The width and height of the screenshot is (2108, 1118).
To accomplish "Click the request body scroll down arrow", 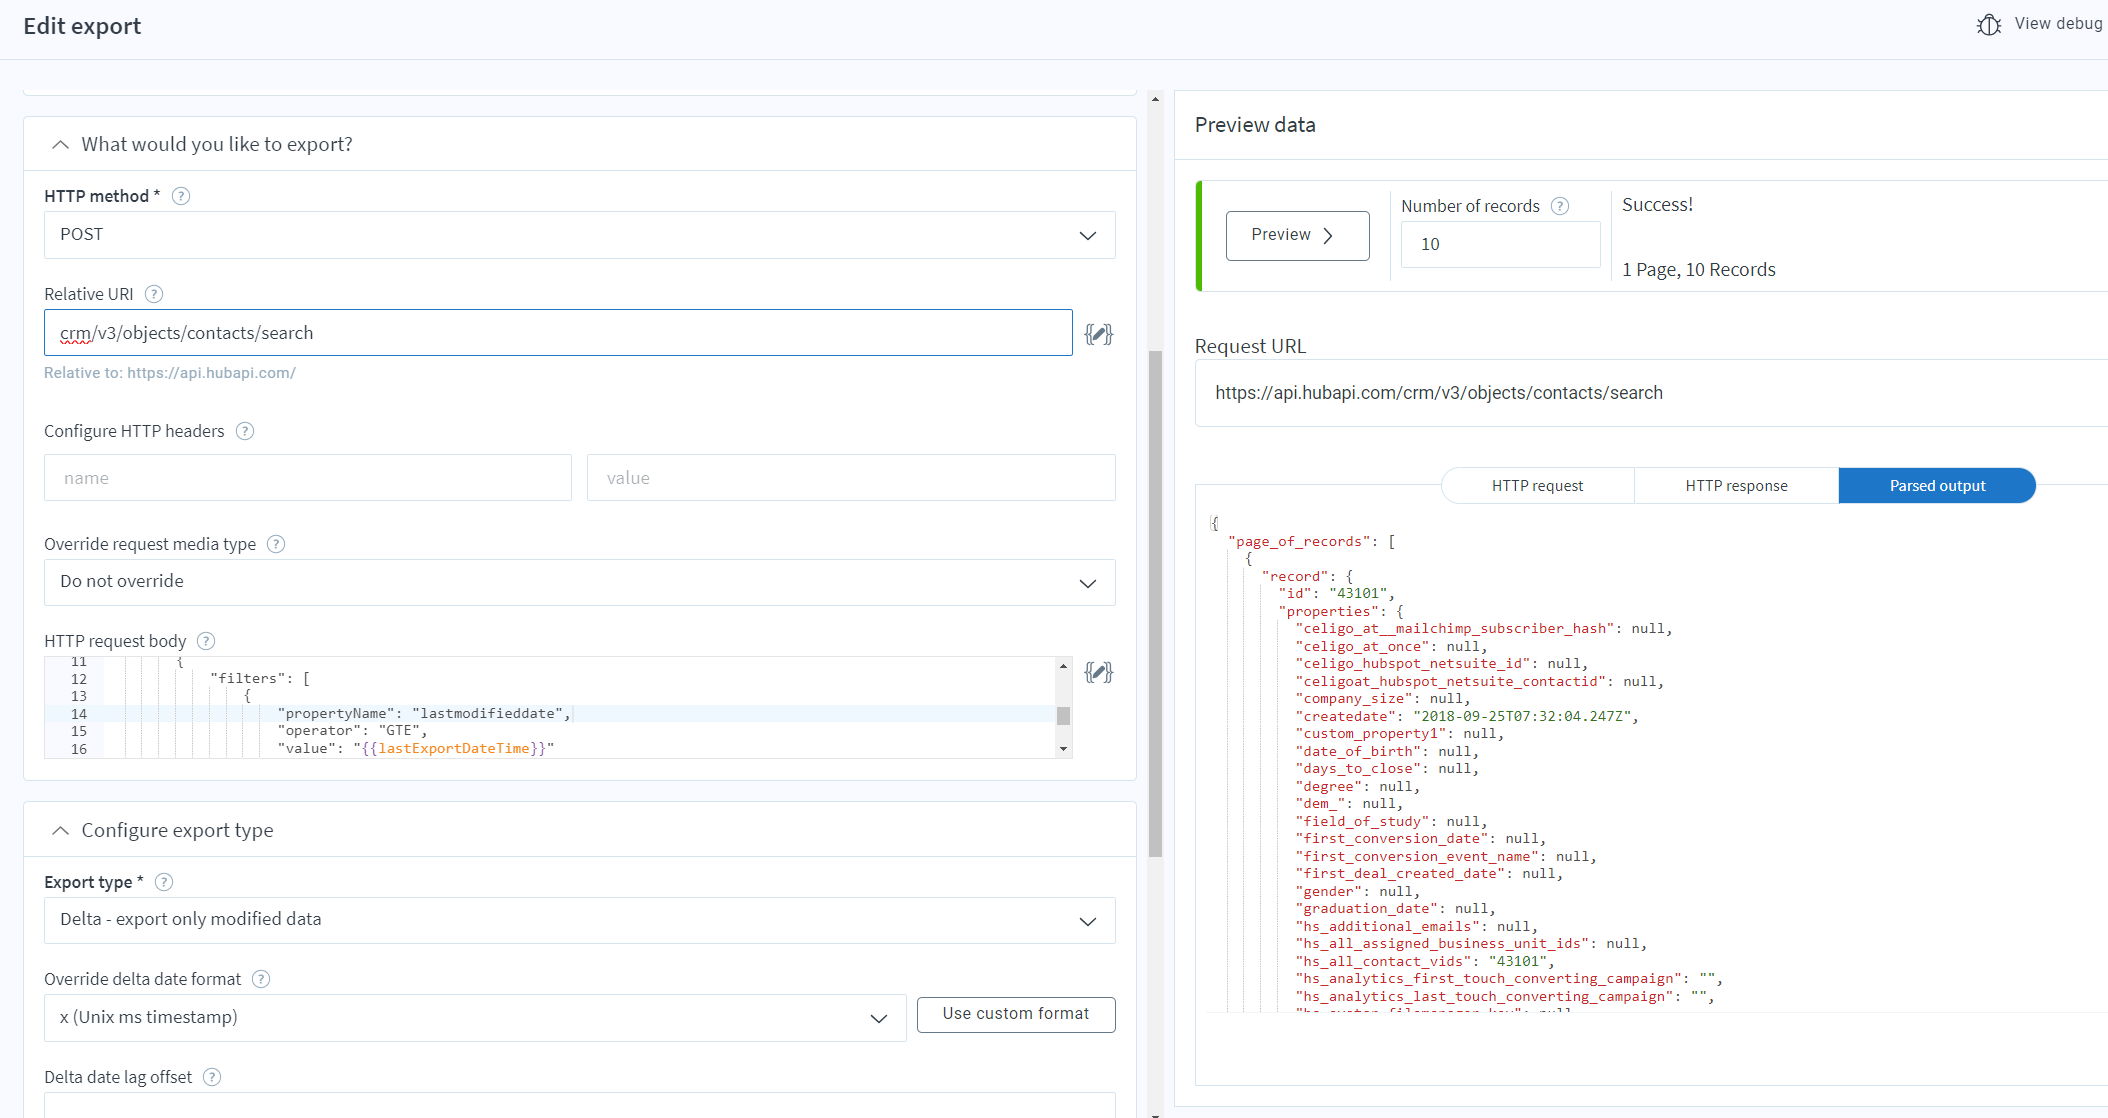I will point(1063,749).
